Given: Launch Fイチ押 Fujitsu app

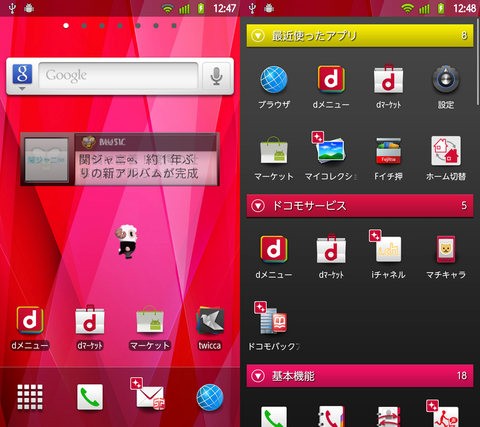Looking at the screenshot, I should click(388, 159).
